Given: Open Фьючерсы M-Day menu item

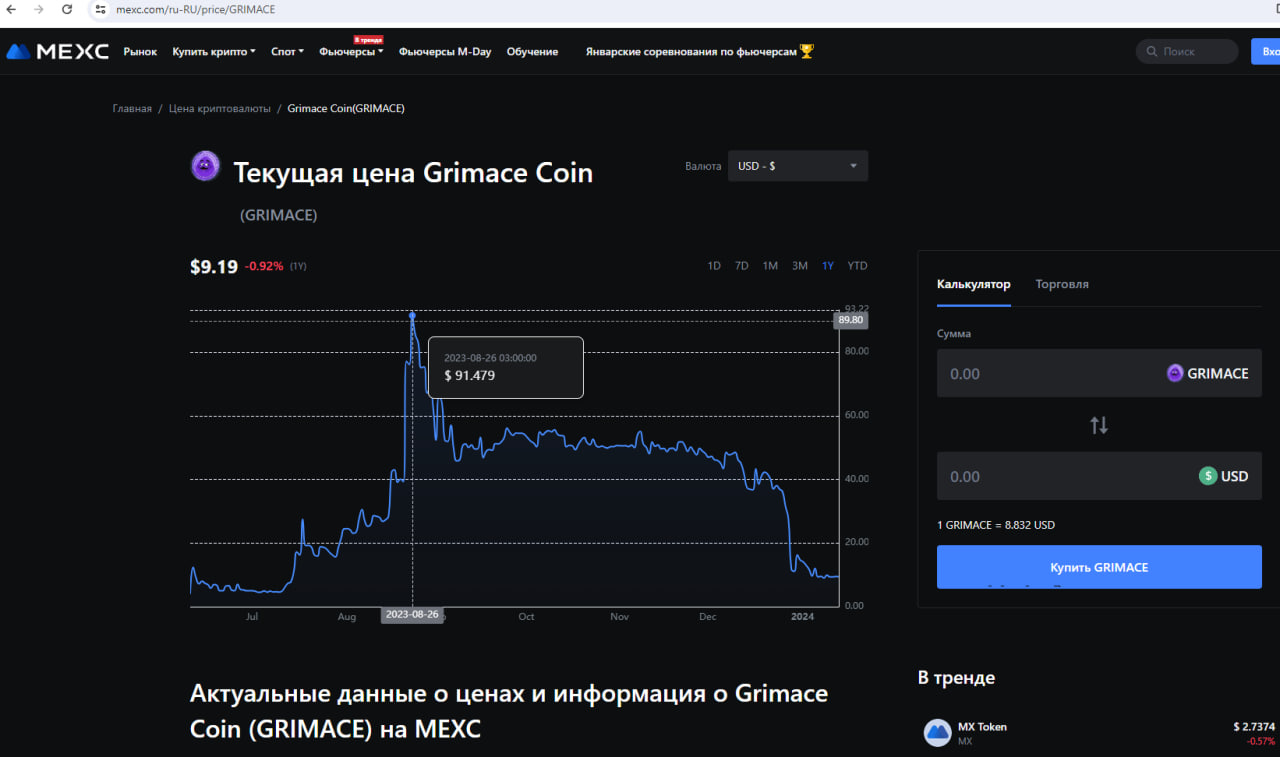Looking at the screenshot, I should pos(445,51).
